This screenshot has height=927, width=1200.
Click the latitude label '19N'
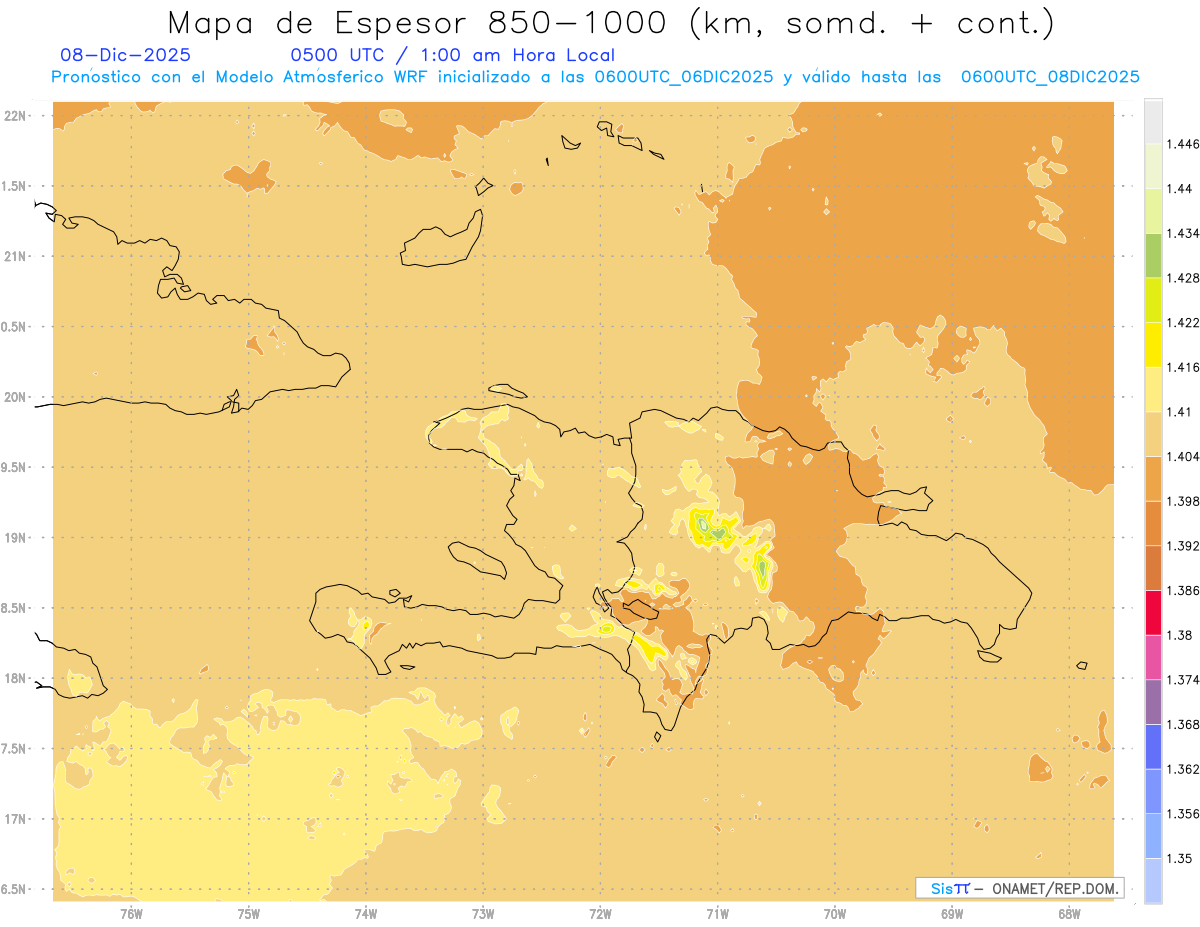click(x=15, y=537)
